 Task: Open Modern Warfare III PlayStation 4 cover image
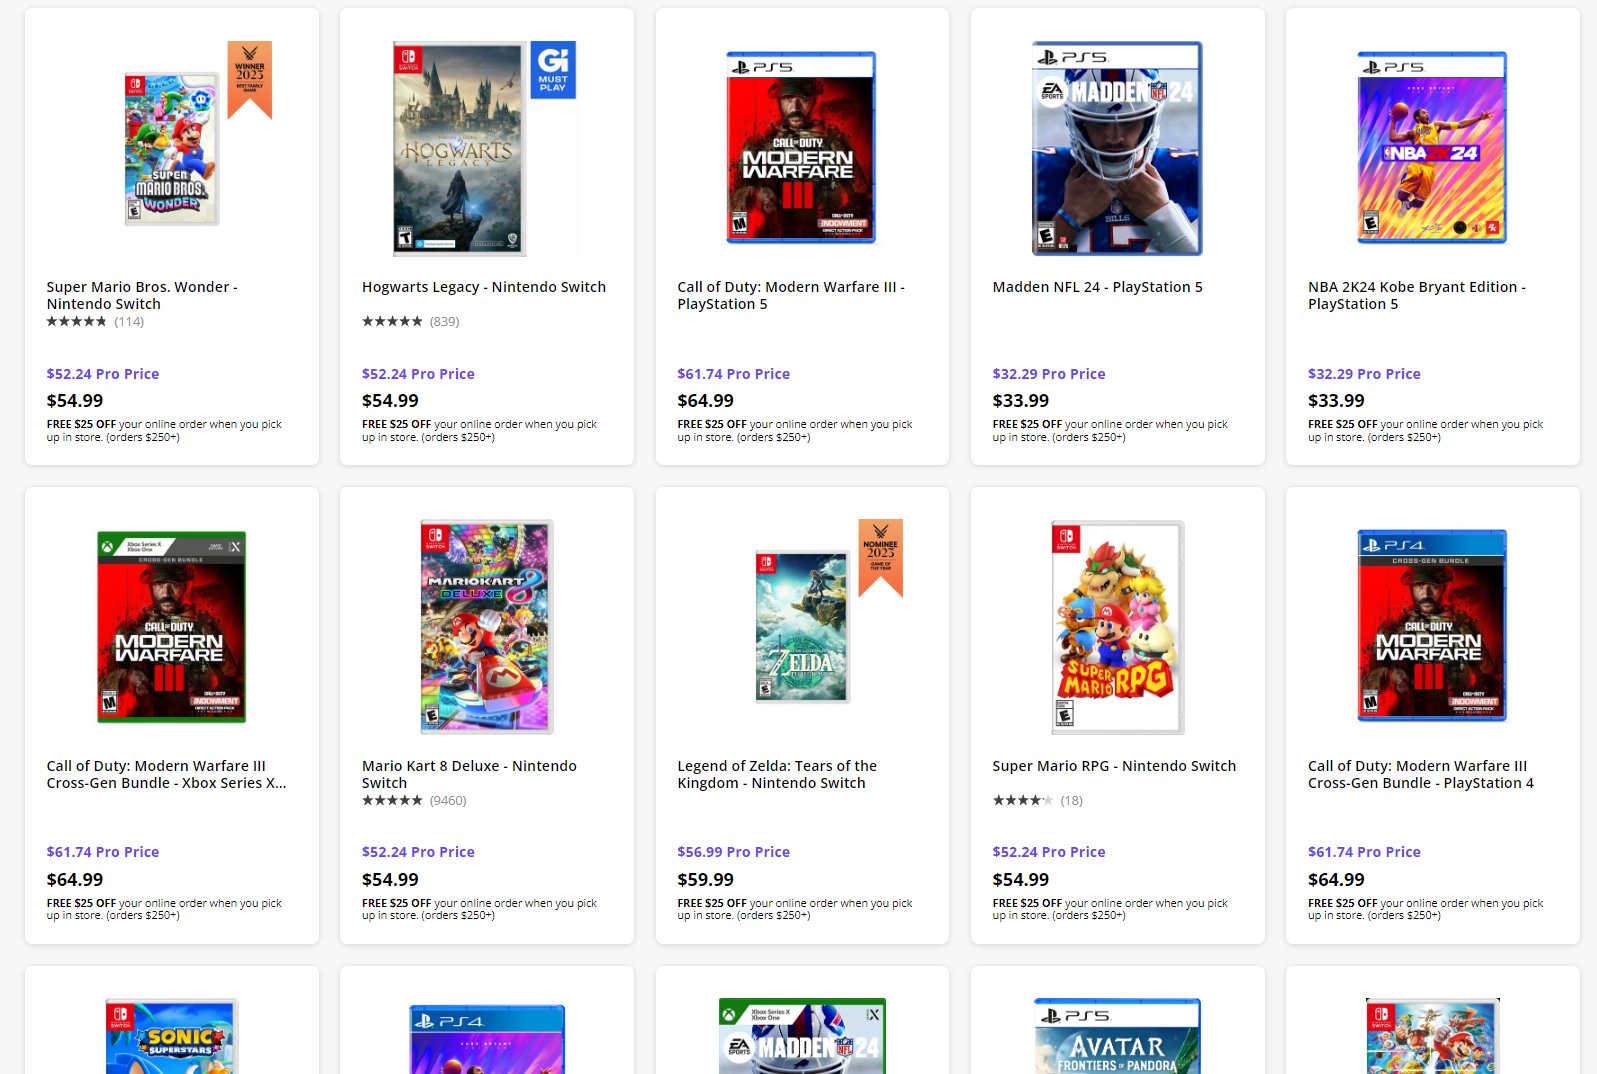[x=1432, y=627]
